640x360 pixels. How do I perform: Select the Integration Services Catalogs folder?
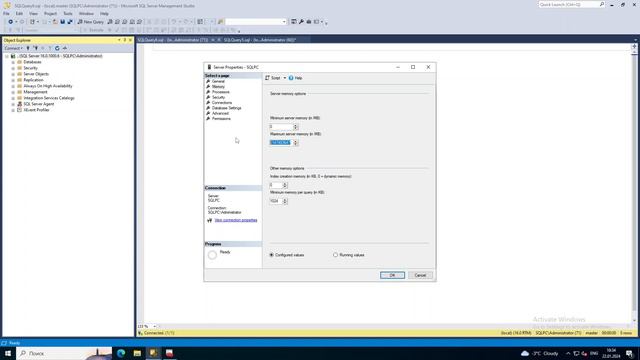pos(49,98)
